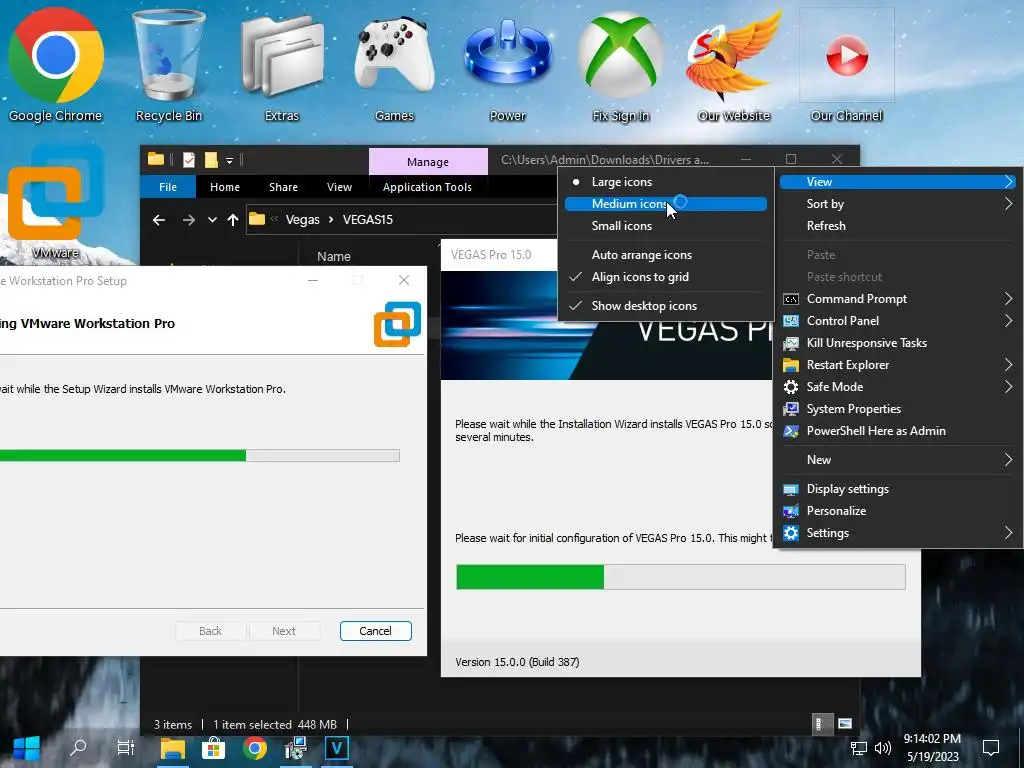The height and width of the screenshot is (768, 1024).
Task: Switch Explorer to large thumbnails view button
Action: (x=845, y=724)
